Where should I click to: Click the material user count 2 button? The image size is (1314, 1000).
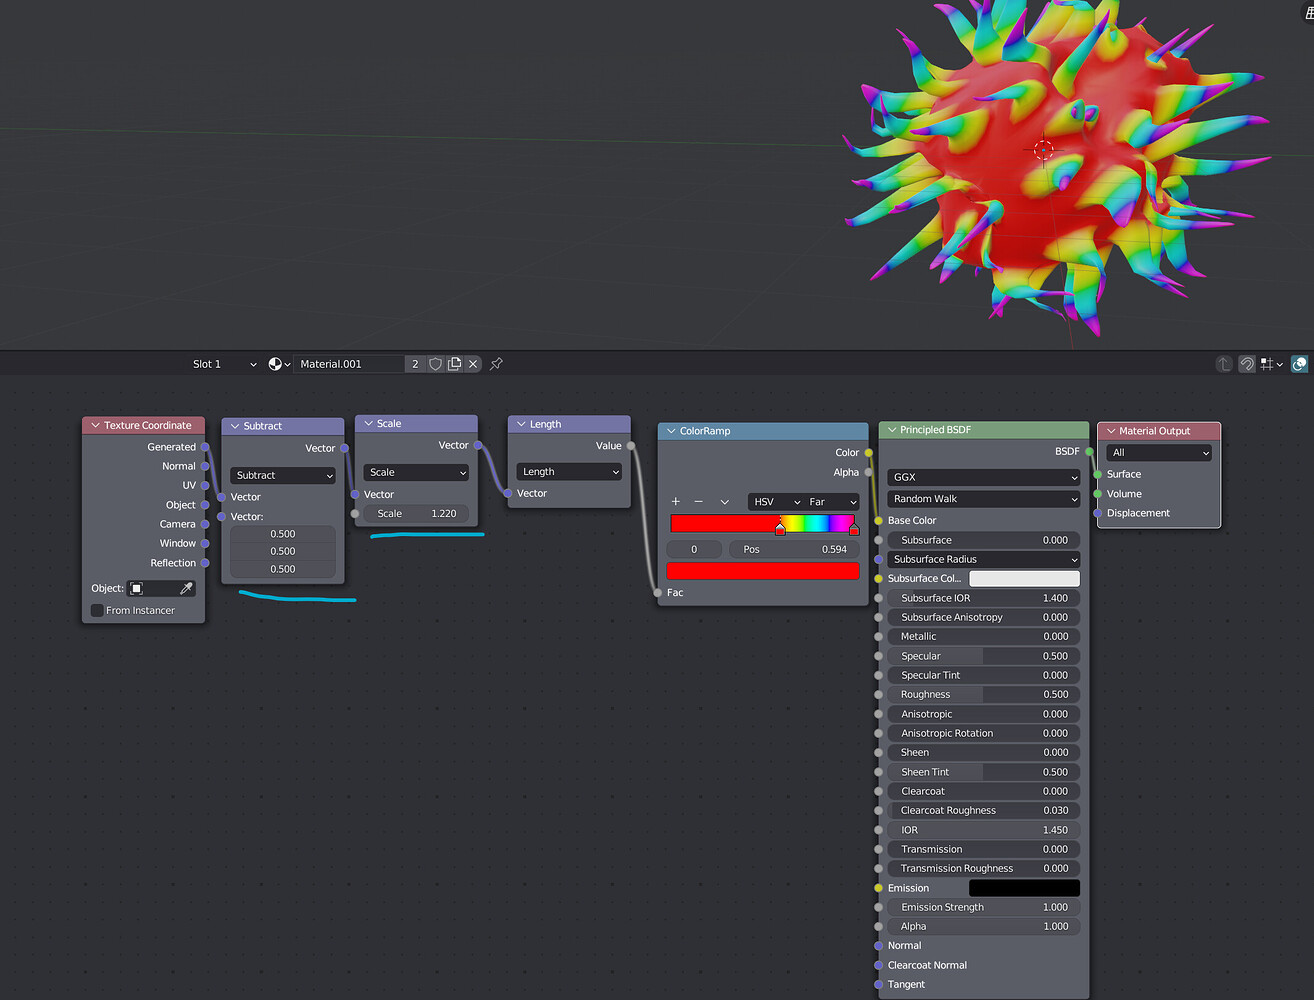pos(415,364)
